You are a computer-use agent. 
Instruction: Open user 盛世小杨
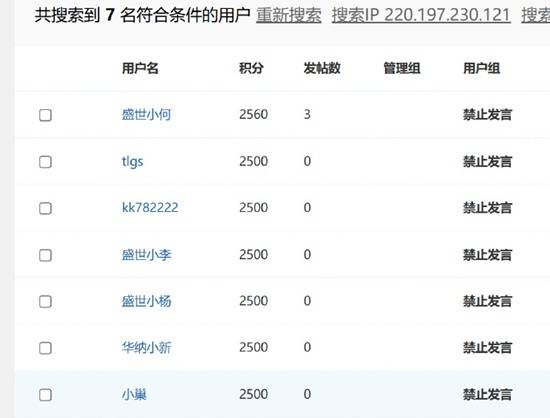(x=146, y=301)
